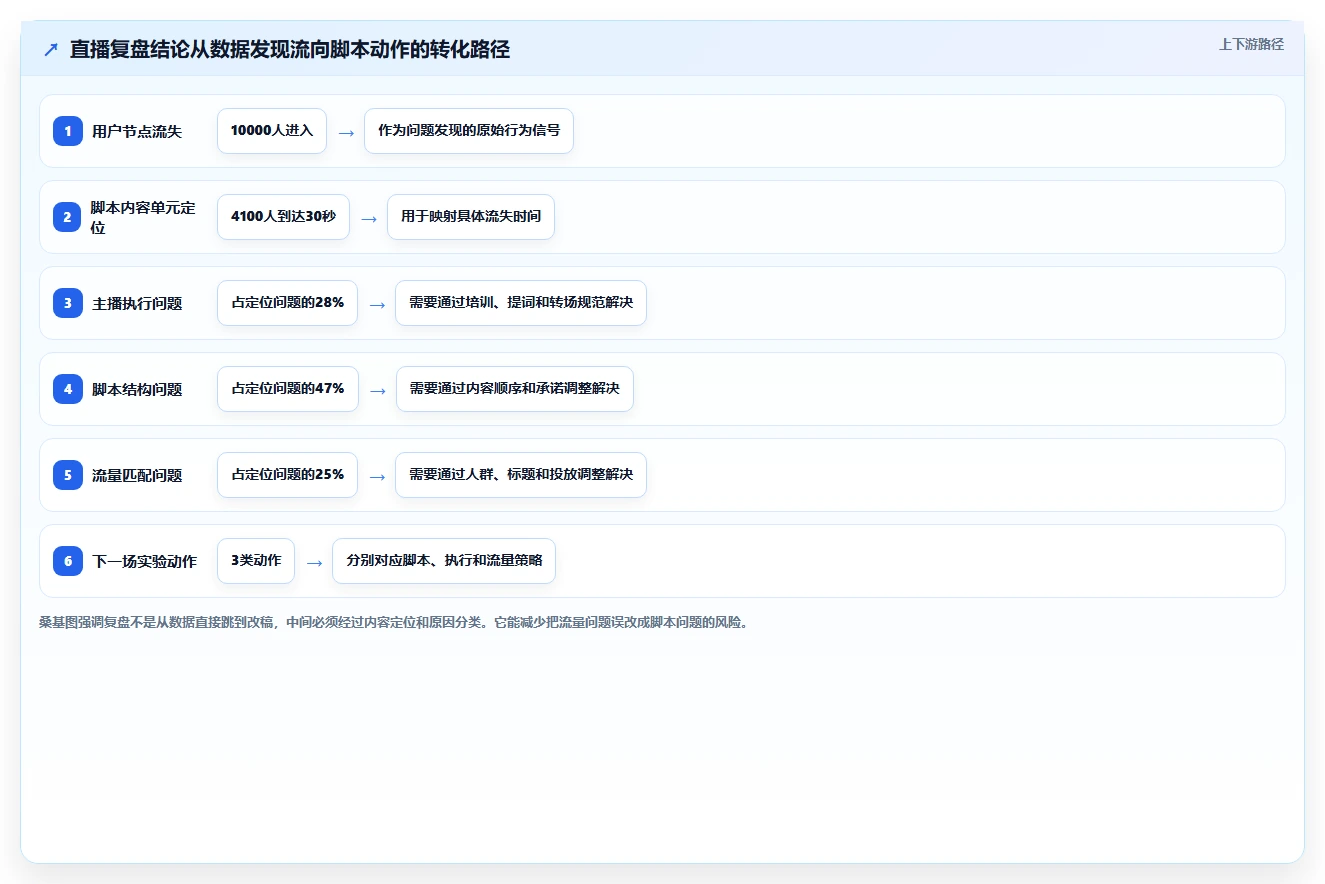Select step badge 3 for 主播执行问题

(68, 303)
